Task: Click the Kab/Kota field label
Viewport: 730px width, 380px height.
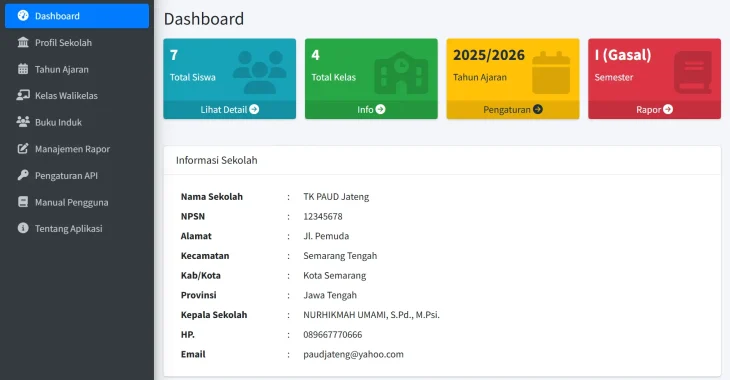Action: (201, 275)
